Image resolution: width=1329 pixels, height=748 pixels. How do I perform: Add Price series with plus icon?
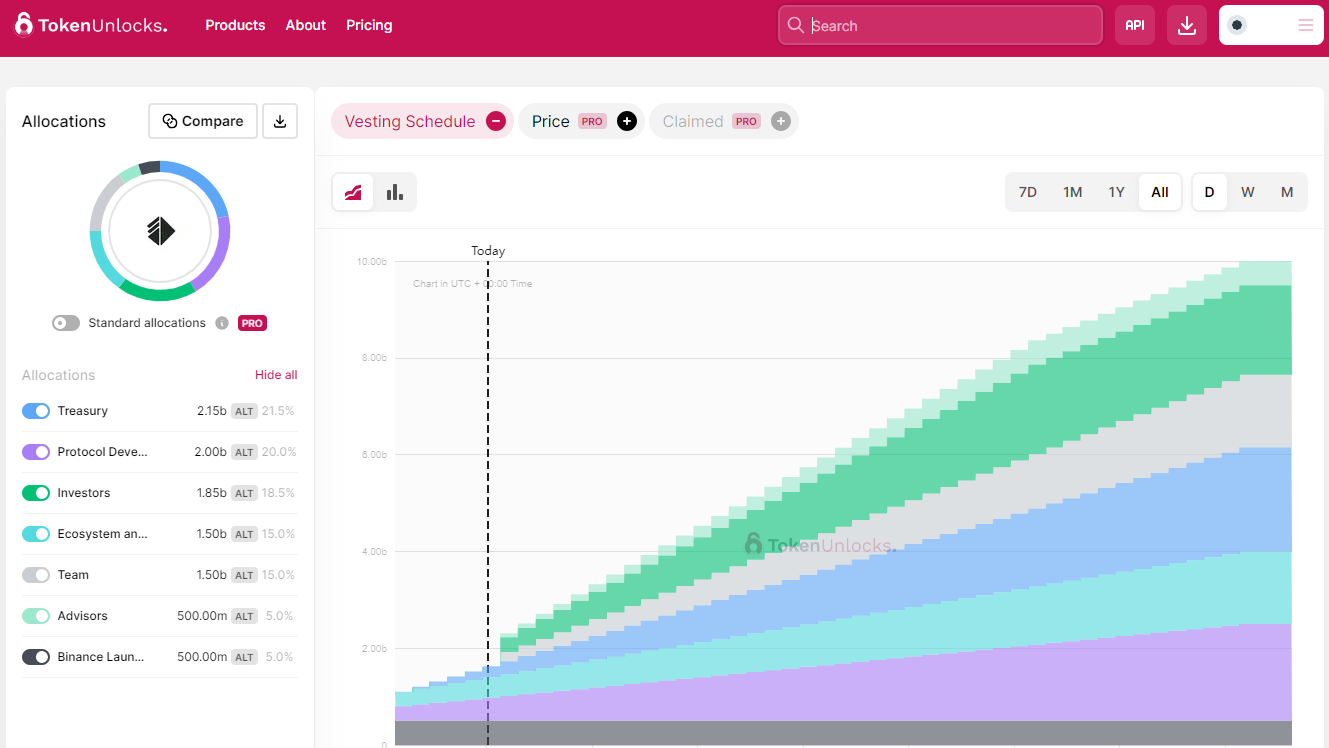pos(627,121)
